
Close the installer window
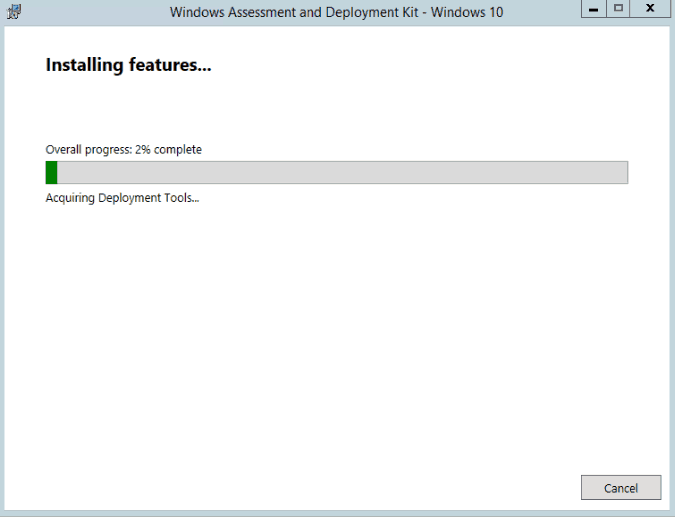650,9
